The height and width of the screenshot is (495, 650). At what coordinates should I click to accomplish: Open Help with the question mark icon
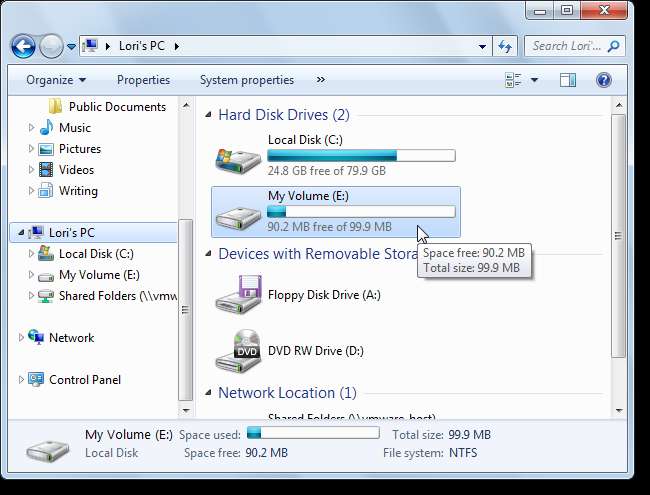604,80
